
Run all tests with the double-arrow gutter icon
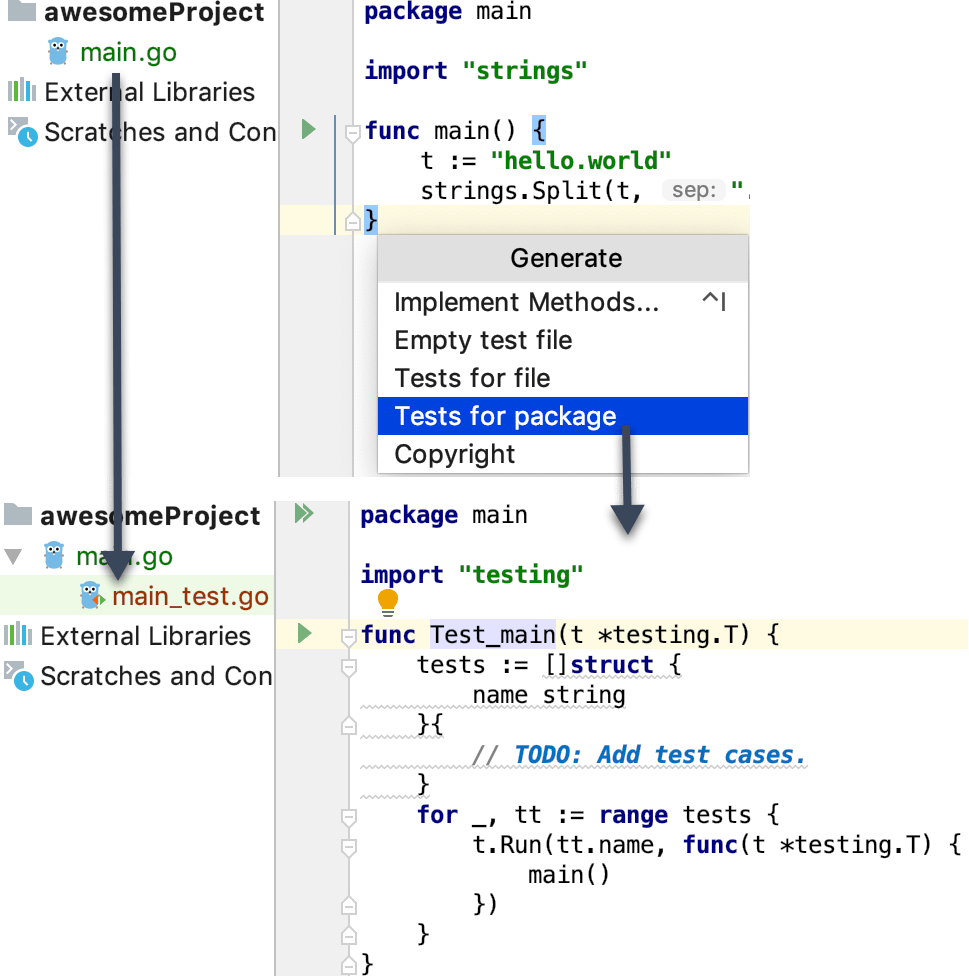(303, 513)
